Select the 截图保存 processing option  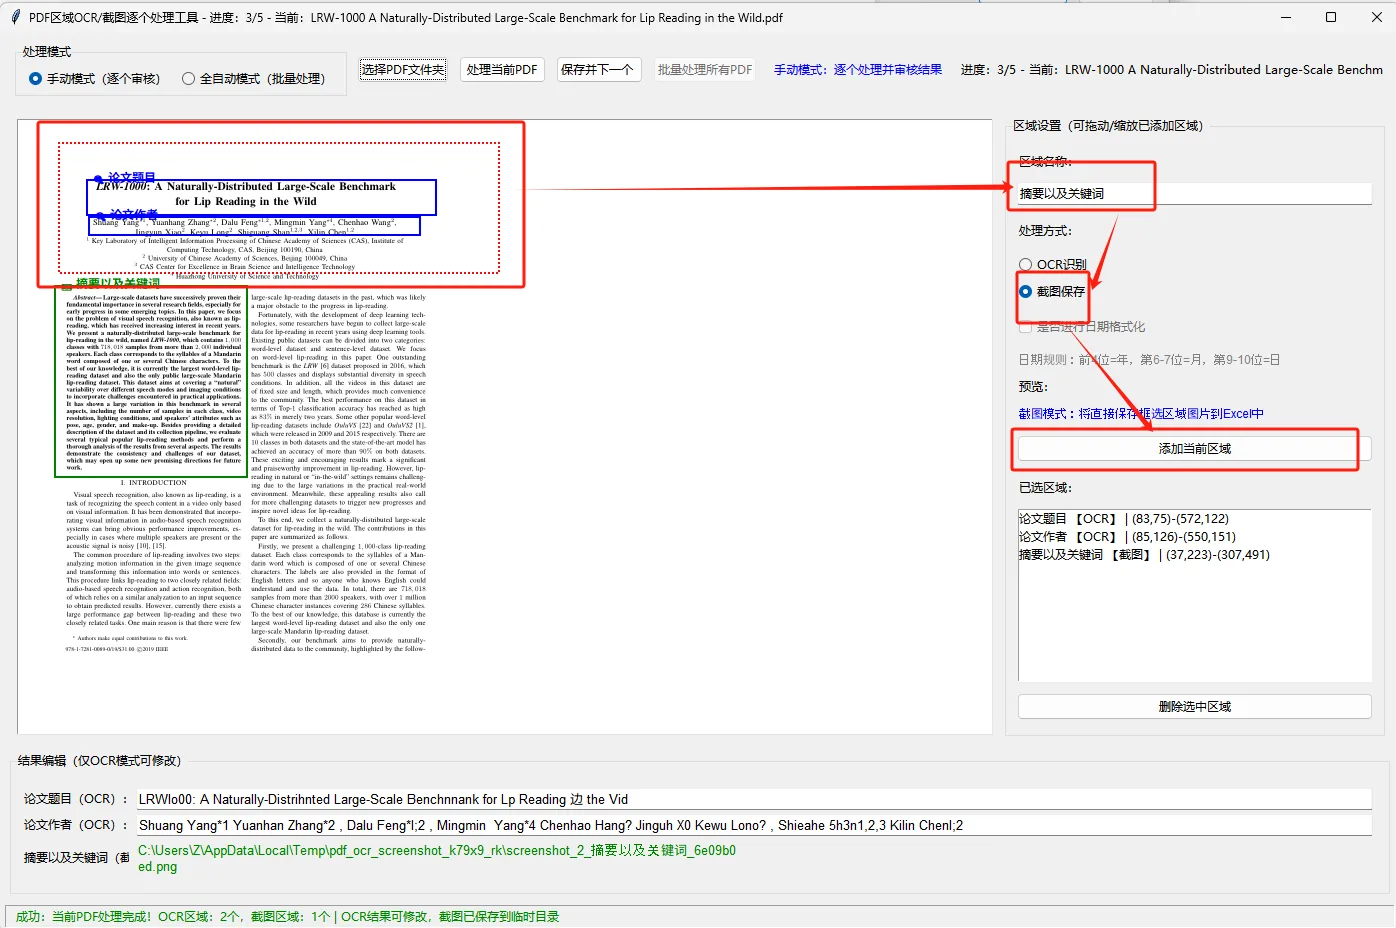1026,293
